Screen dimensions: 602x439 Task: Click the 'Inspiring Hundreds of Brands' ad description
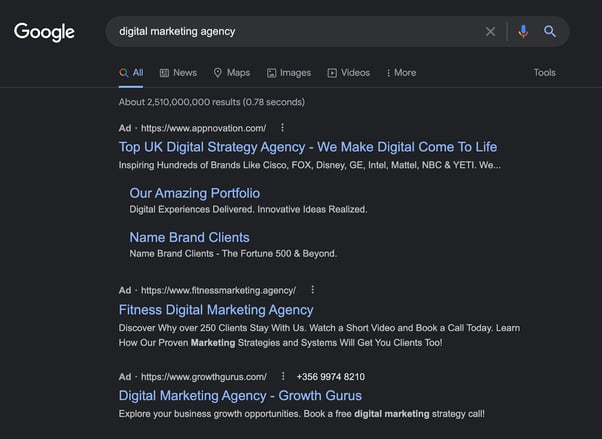pos(309,165)
